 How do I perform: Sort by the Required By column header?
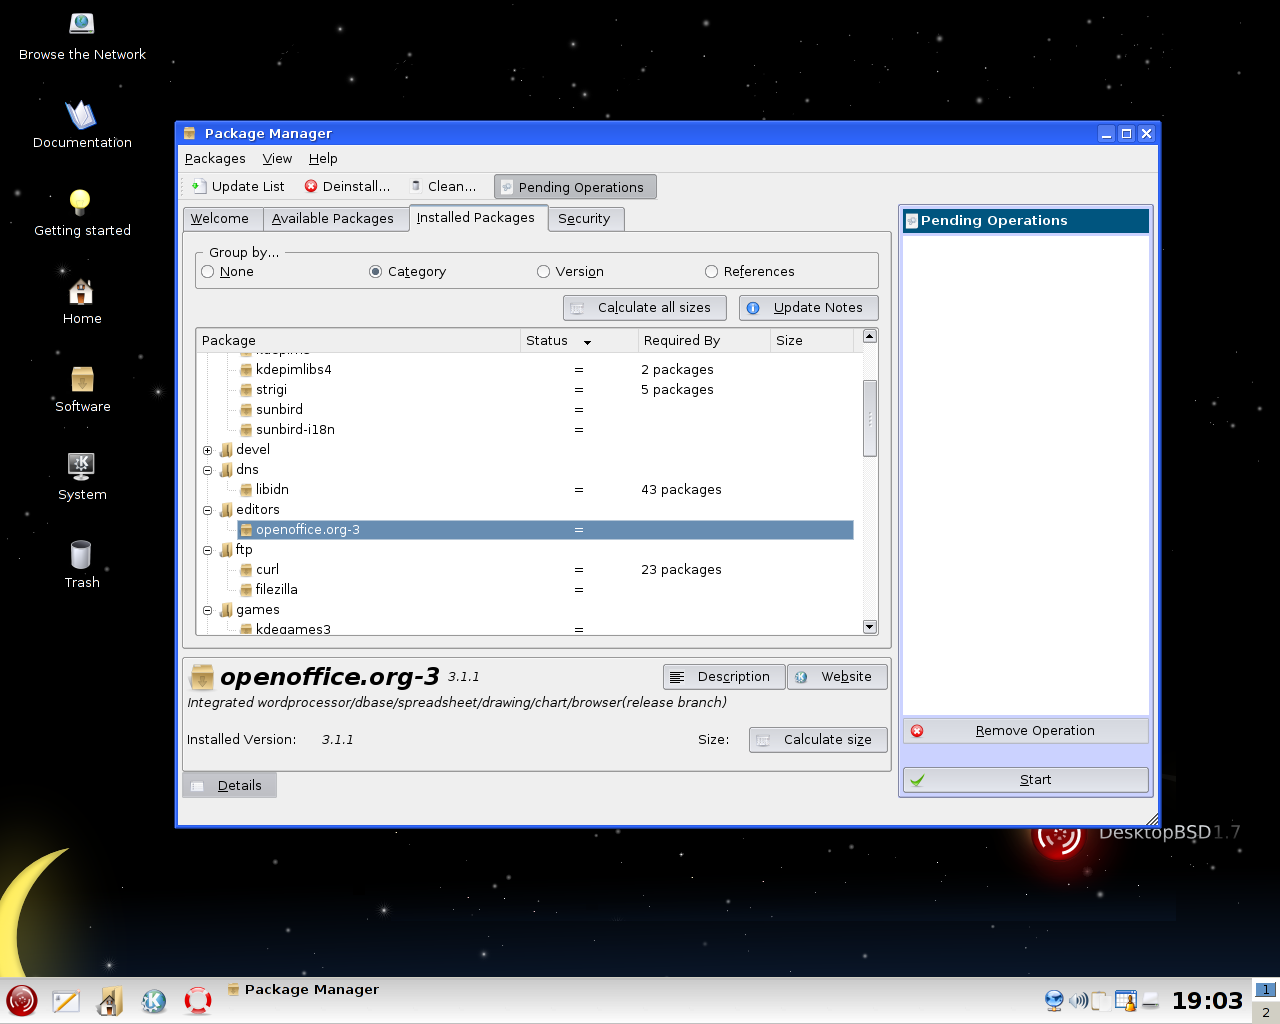tap(704, 341)
